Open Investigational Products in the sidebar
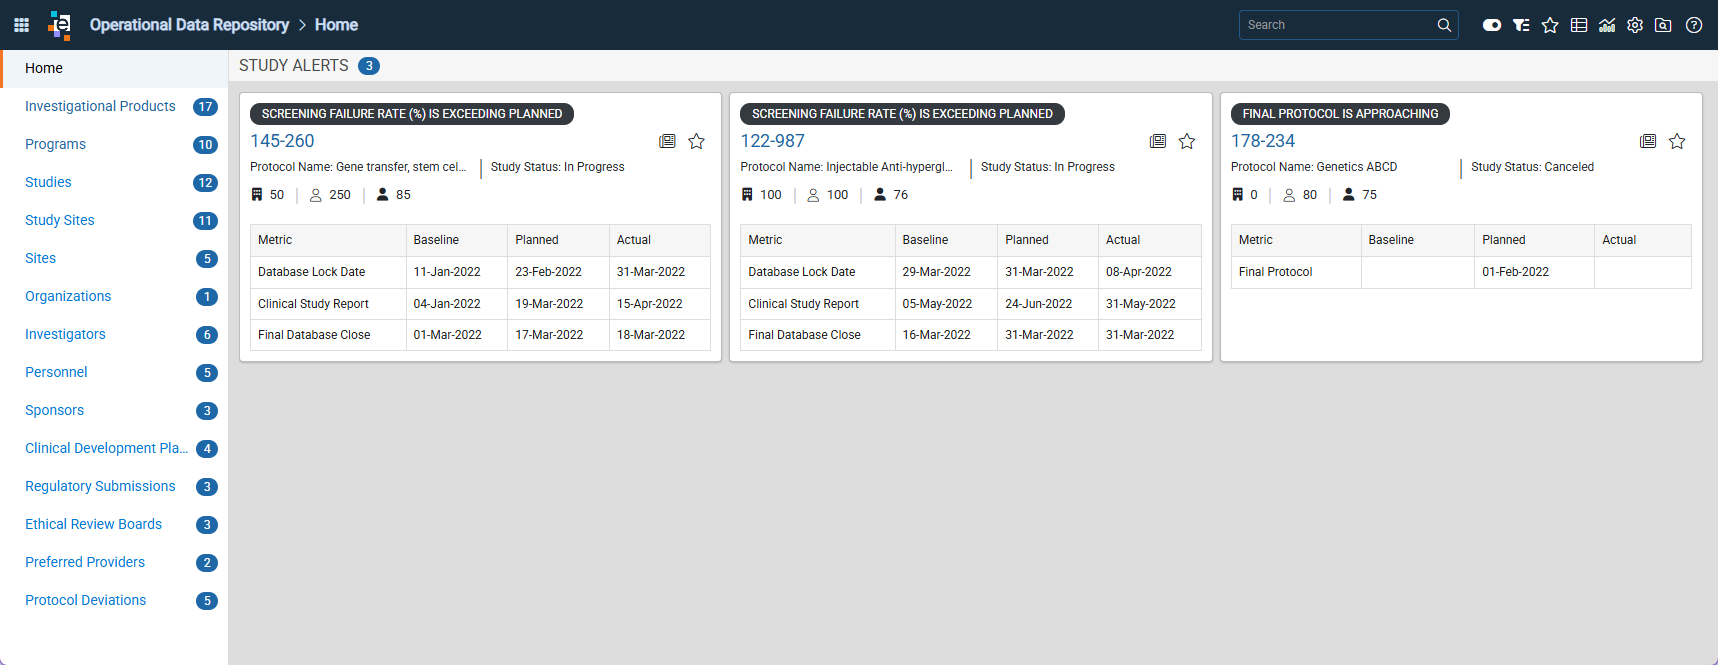Viewport: 1718px width, 665px height. [100, 106]
